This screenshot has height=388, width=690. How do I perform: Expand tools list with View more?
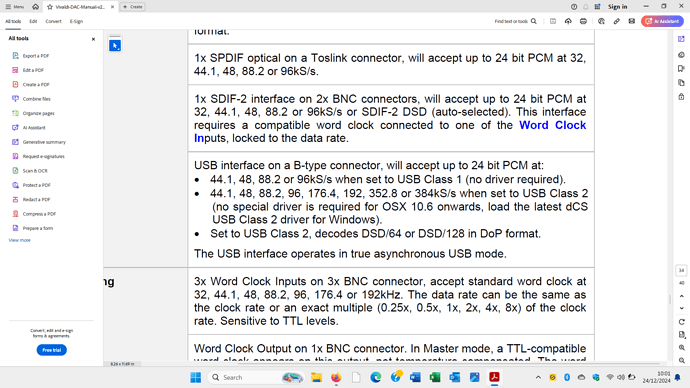click(19, 240)
